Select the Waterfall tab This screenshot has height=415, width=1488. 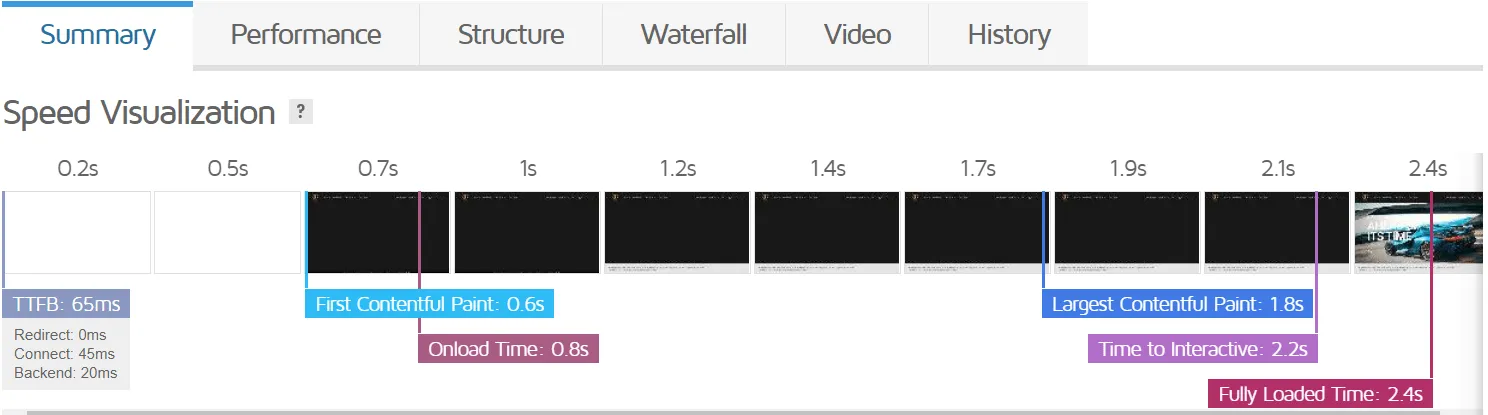click(x=693, y=35)
